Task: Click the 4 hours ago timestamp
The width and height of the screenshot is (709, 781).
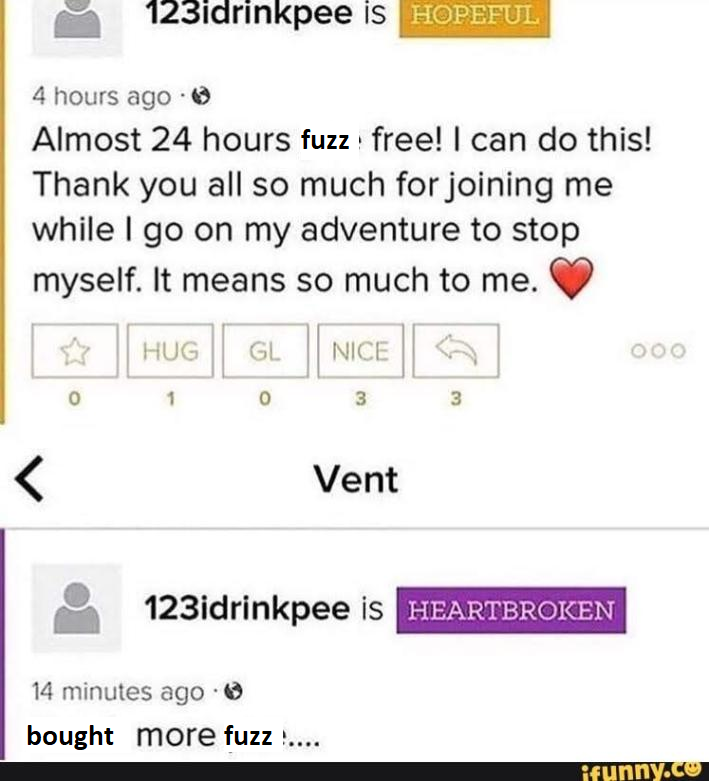Action: coord(101,97)
